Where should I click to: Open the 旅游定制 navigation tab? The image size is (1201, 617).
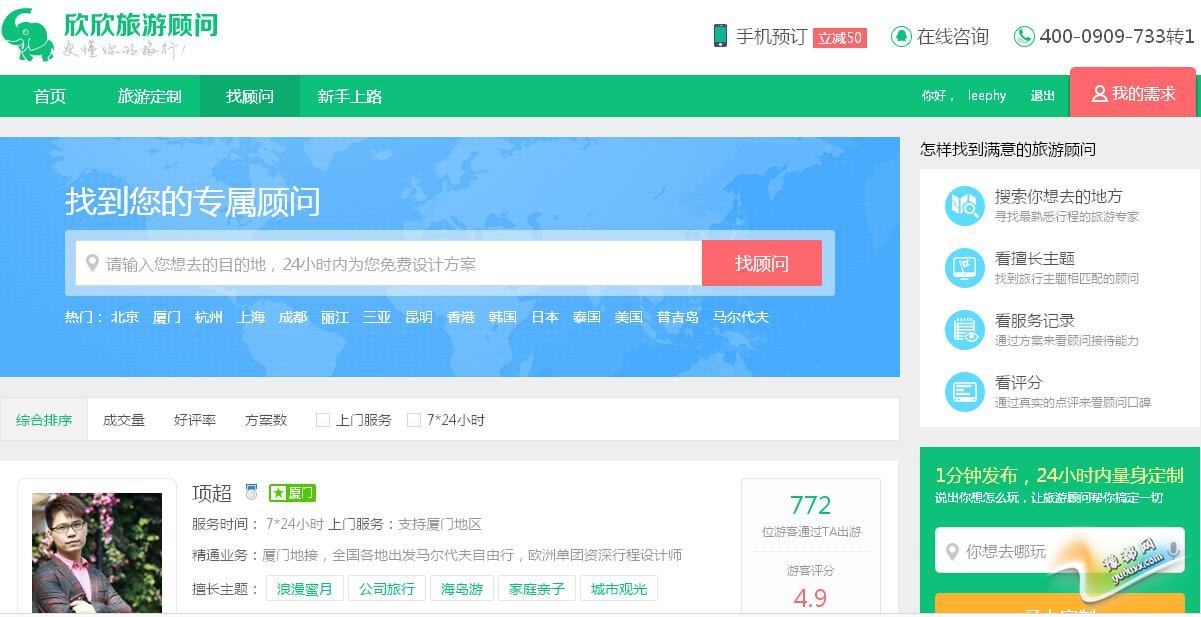pos(149,96)
